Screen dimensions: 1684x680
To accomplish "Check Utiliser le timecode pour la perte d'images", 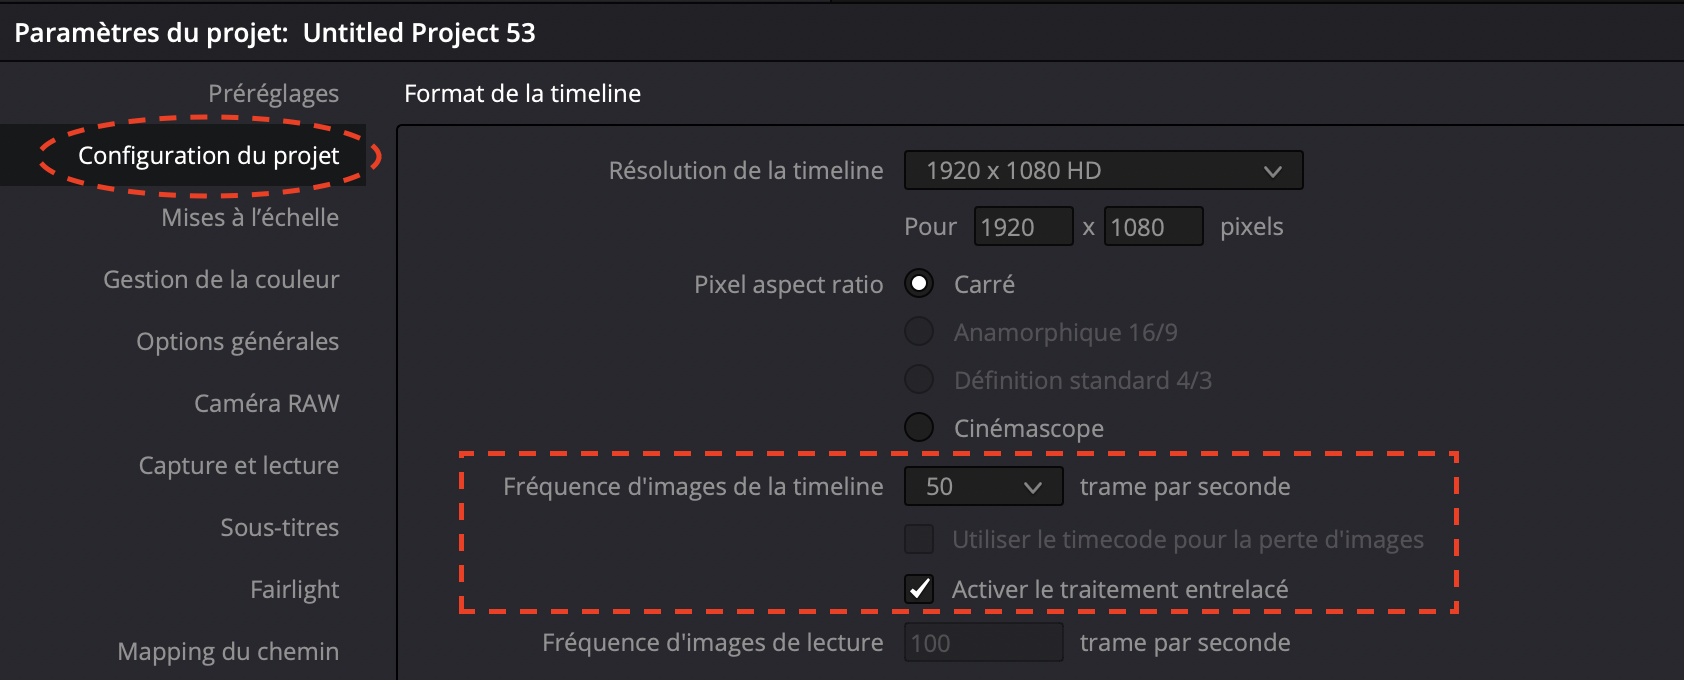I will click(x=918, y=538).
